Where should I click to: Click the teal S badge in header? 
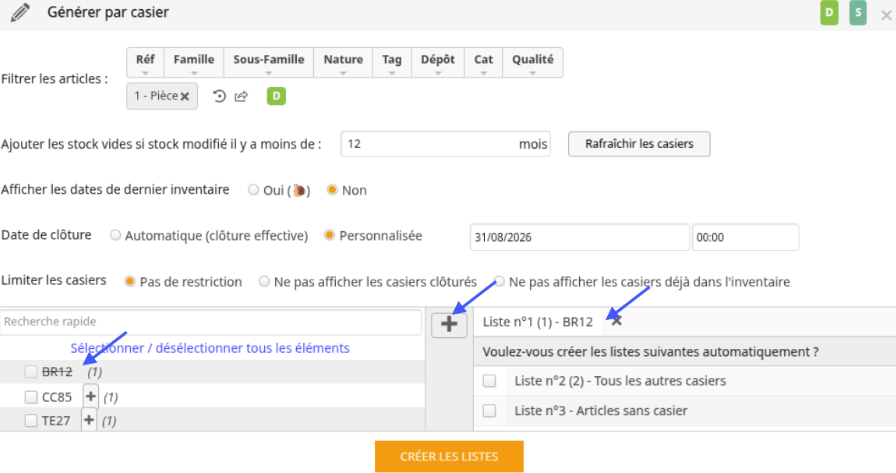[x=858, y=13]
